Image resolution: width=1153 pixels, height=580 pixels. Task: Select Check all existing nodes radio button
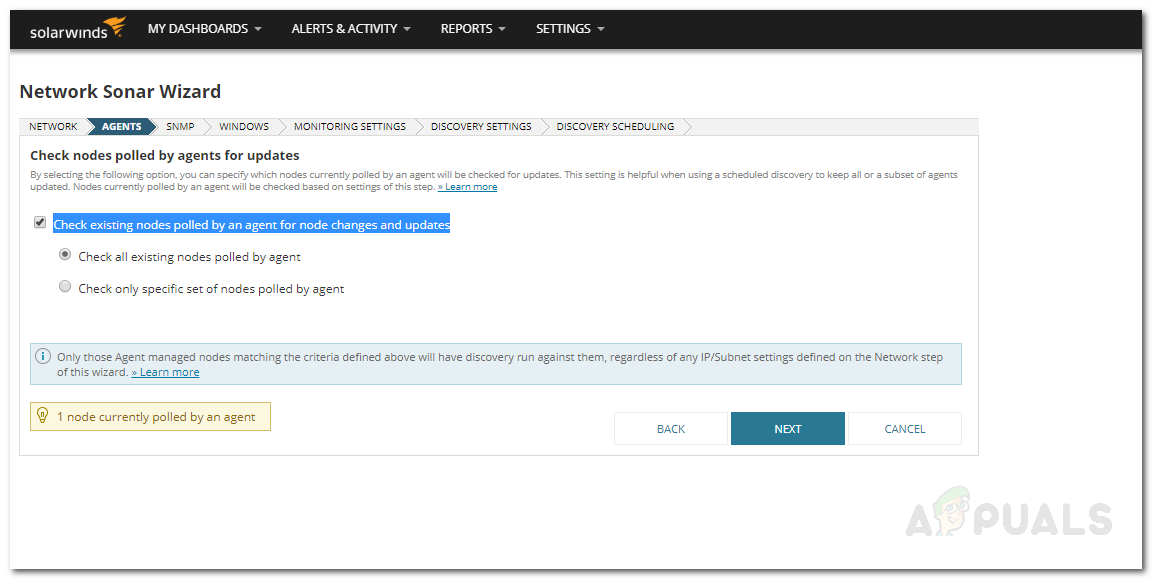pos(65,256)
